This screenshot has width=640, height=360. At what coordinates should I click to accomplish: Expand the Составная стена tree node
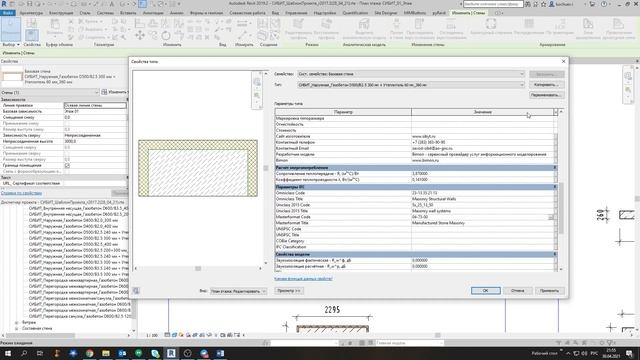pos(16,328)
